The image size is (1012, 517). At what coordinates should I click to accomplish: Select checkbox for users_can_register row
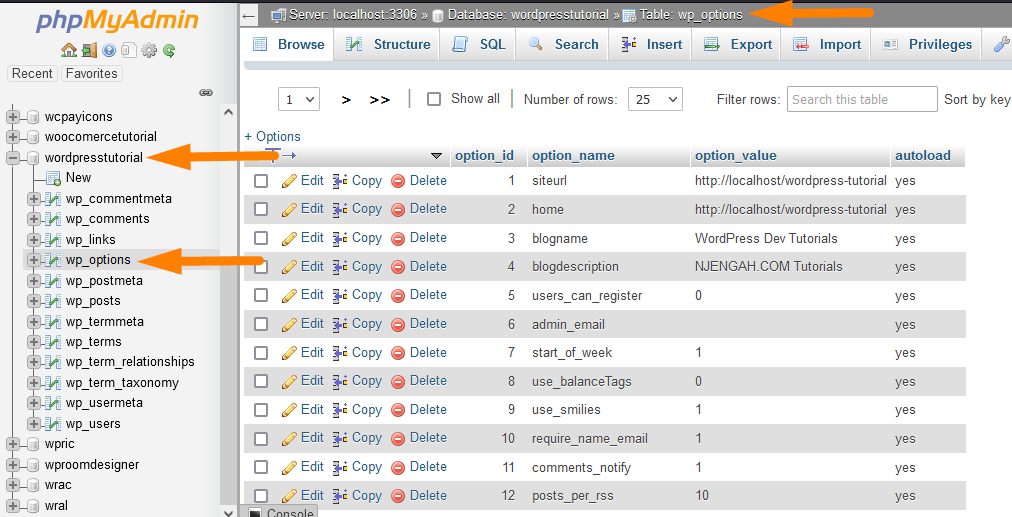(x=261, y=296)
